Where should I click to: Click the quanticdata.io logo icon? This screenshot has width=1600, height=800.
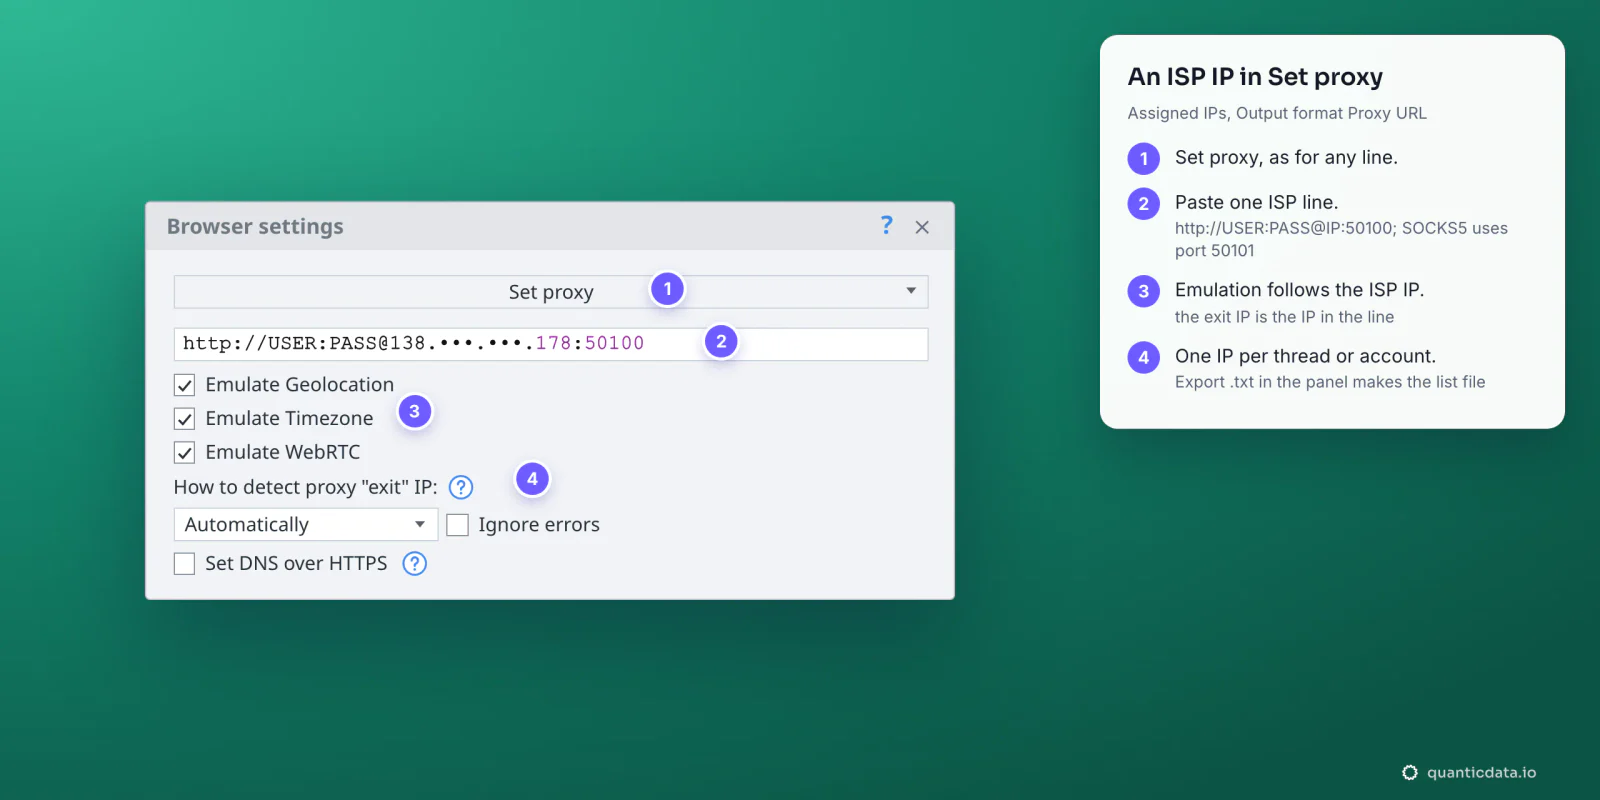[1410, 772]
